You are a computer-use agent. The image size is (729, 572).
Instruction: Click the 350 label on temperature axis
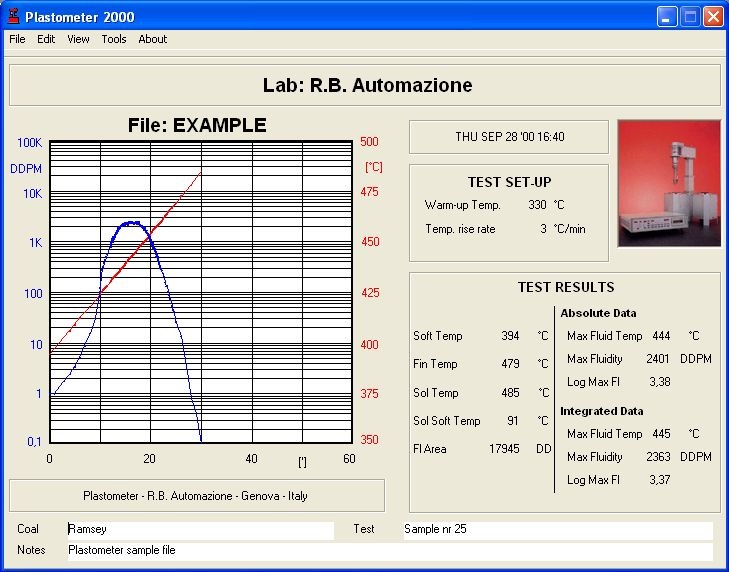point(369,440)
